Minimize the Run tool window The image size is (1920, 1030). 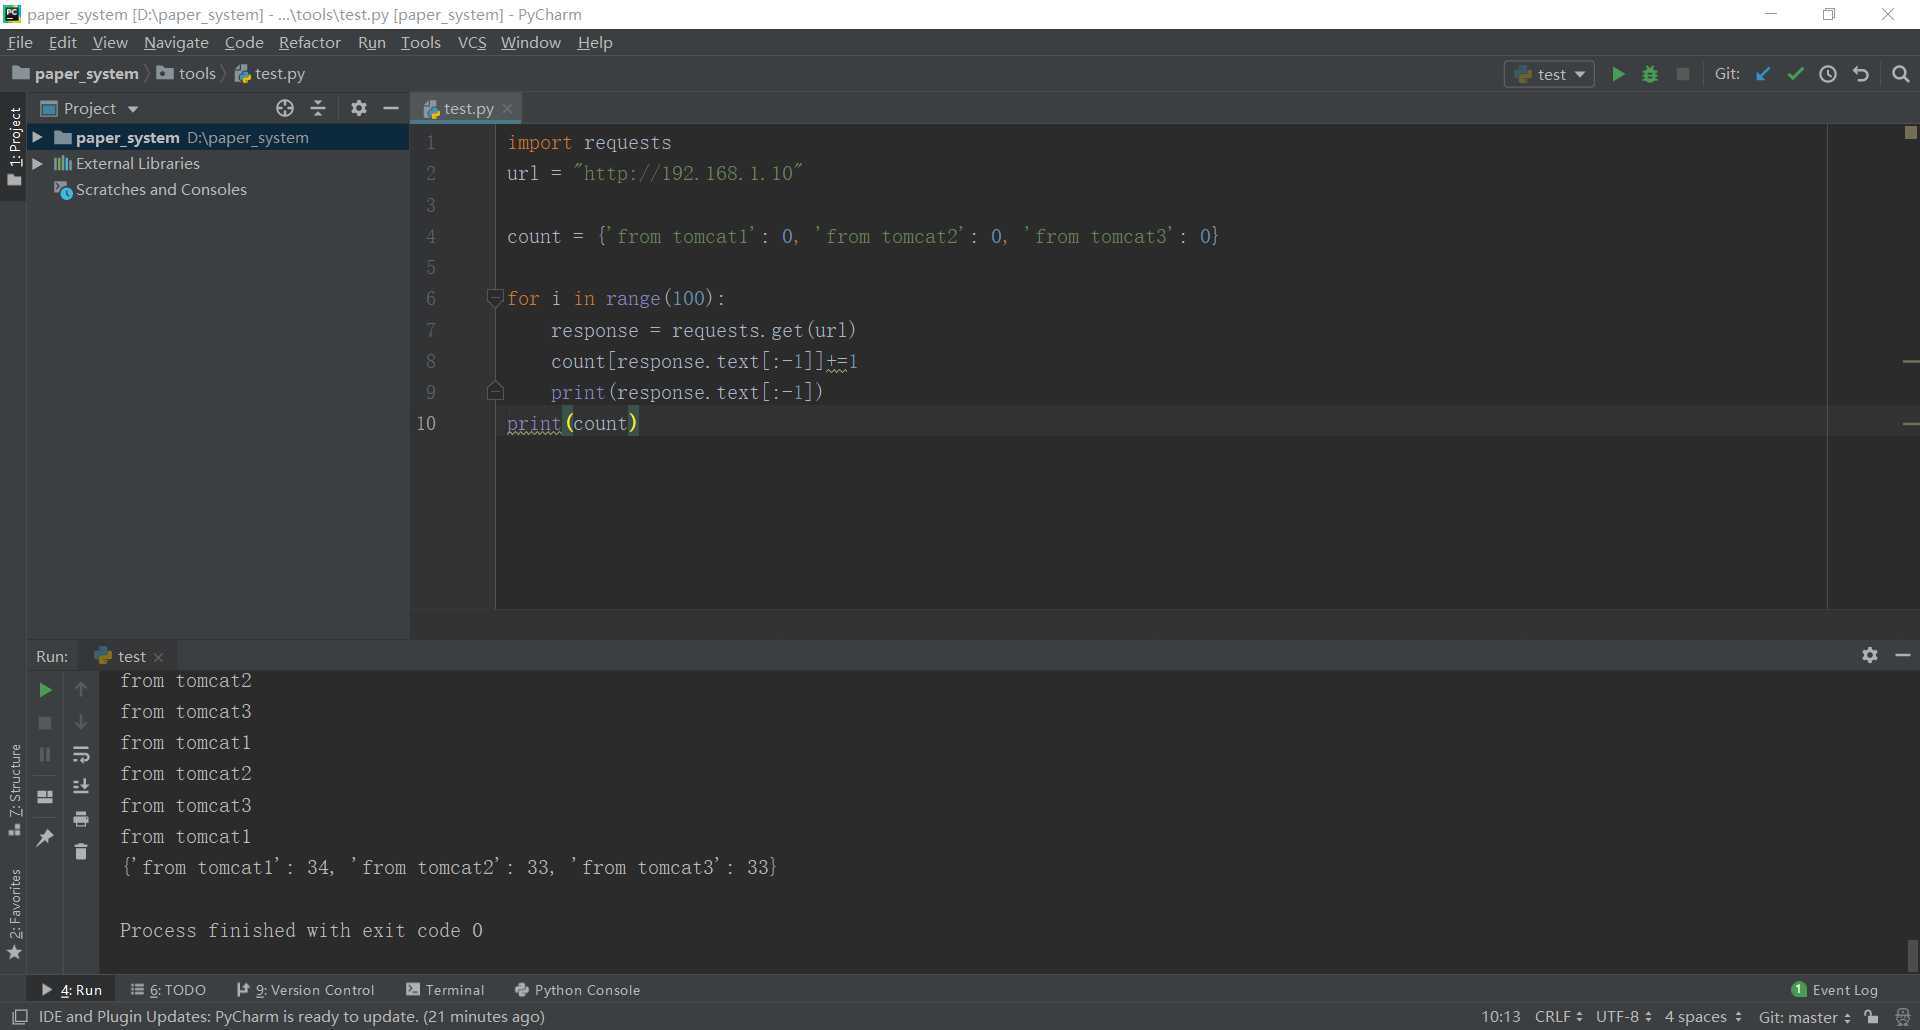pos(1903,655)
